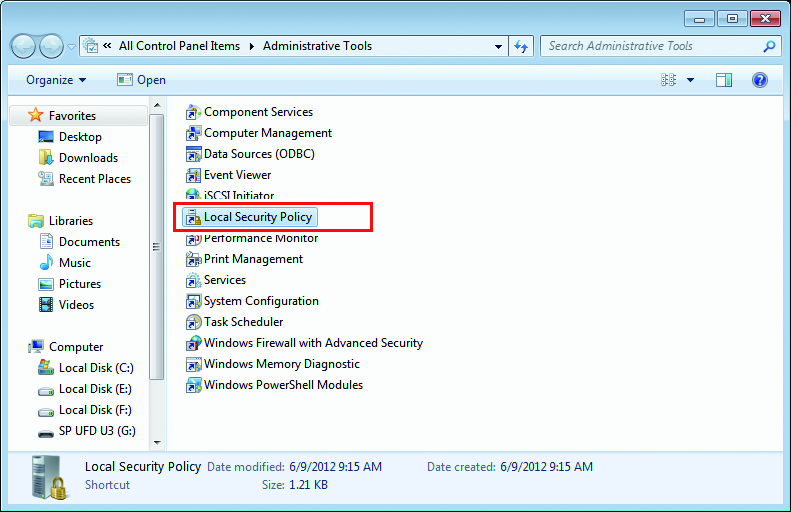This screenshot has height=512, width=791.
Task: Select the Windows Firewall with Advanced Security icon
Action: pyautogui.click(x=194, y=343)
